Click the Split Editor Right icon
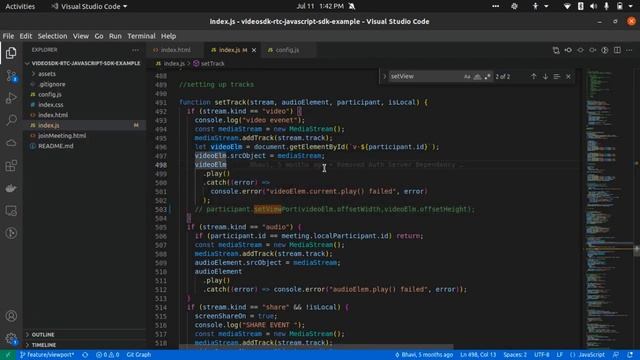640x360 pixels. (617, 50)
